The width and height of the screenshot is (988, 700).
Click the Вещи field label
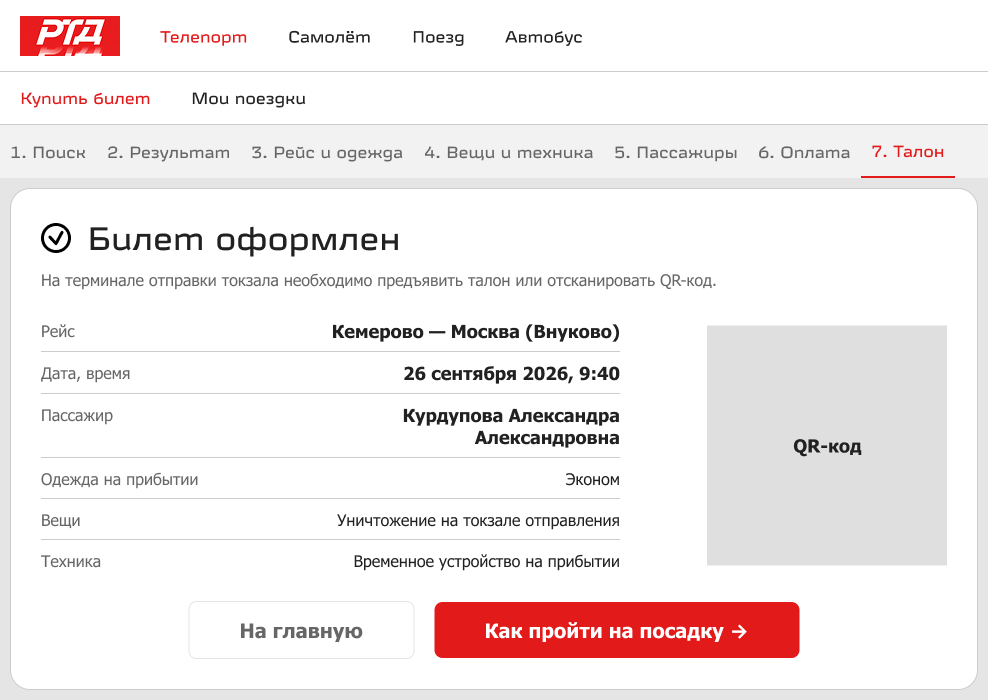click(60, 520)
